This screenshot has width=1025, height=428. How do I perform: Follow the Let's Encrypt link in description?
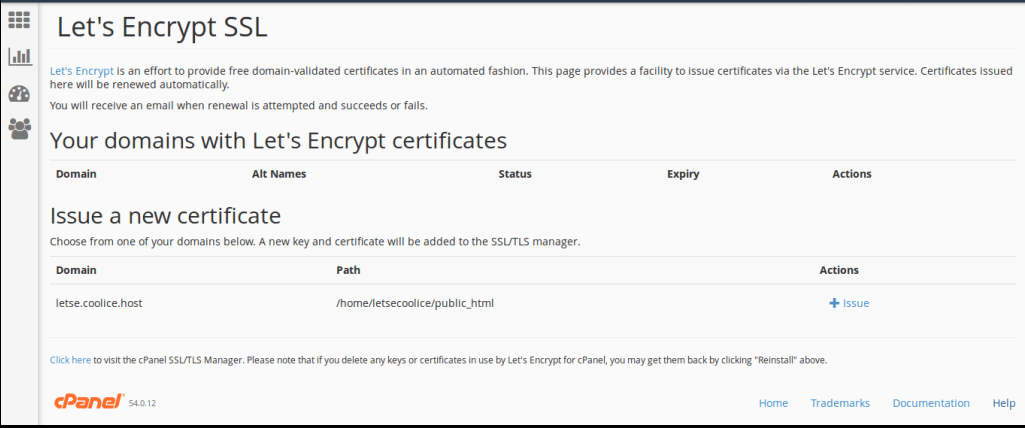tap(82, 71)
